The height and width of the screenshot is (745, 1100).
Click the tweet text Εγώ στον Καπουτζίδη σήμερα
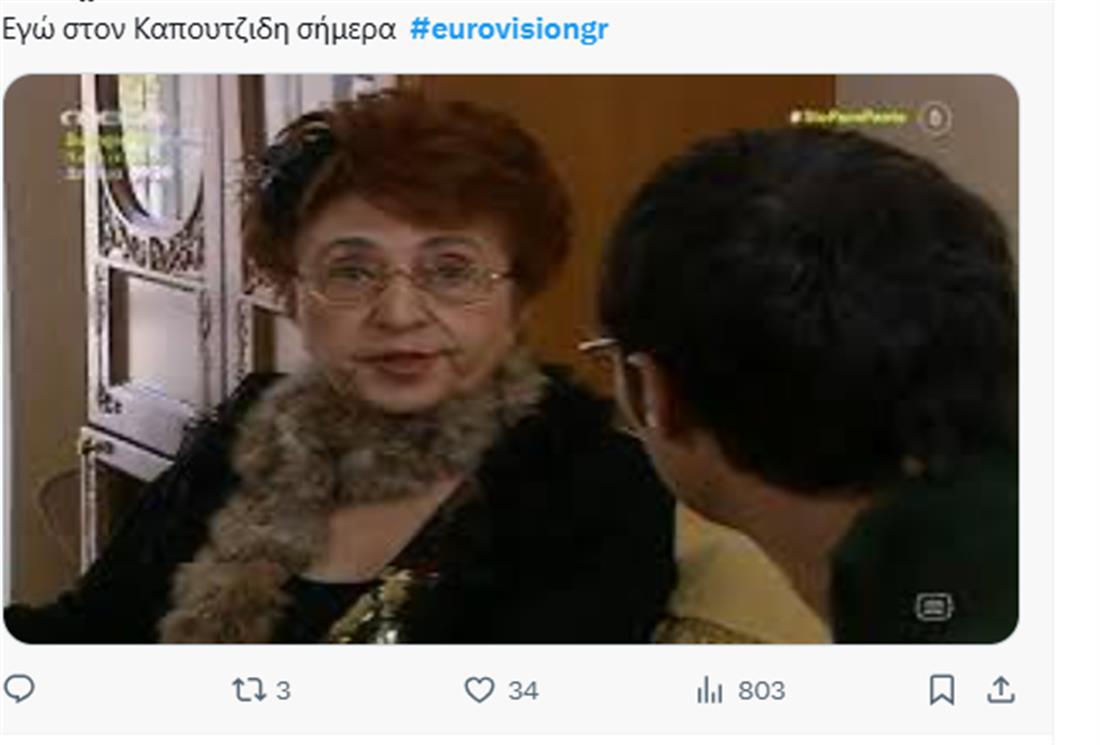pos(199,29)
